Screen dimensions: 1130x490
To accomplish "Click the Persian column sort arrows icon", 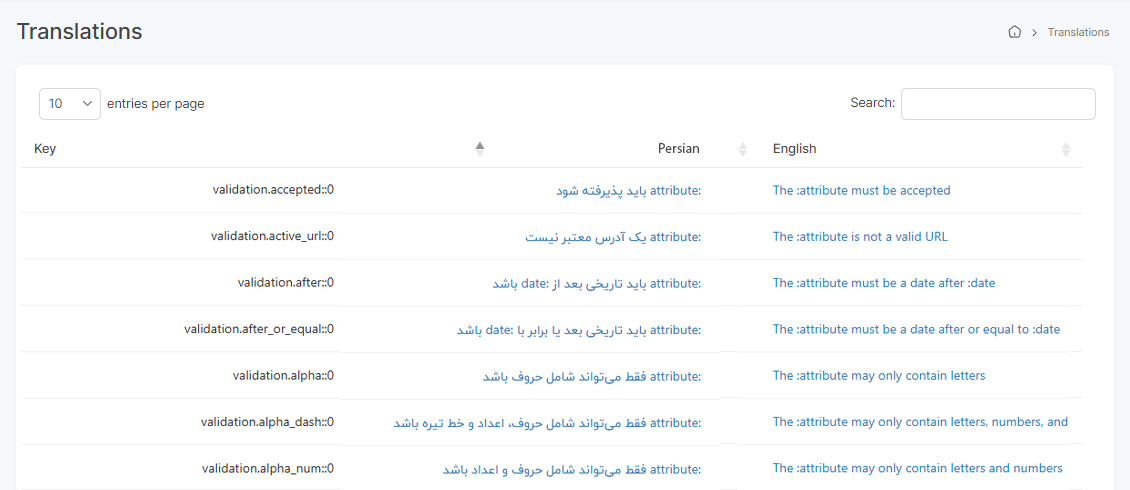I will (x=742, y=149).
